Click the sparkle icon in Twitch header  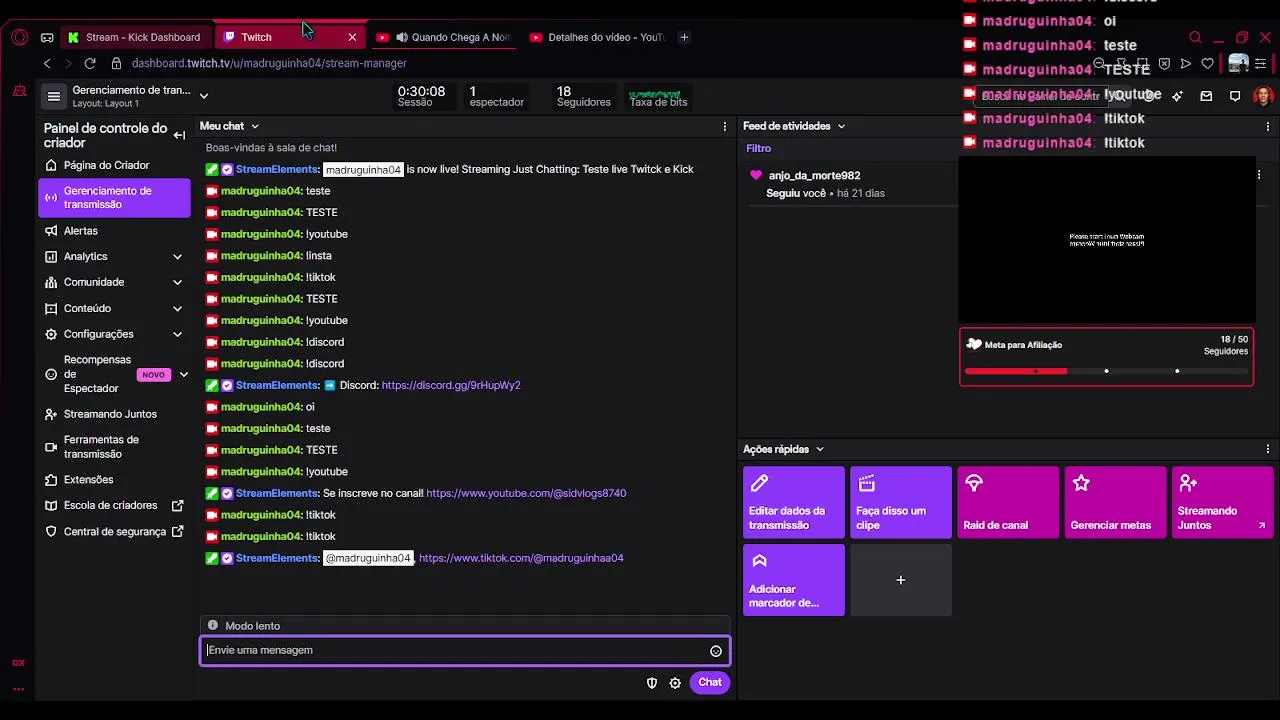coord(1177,96)
